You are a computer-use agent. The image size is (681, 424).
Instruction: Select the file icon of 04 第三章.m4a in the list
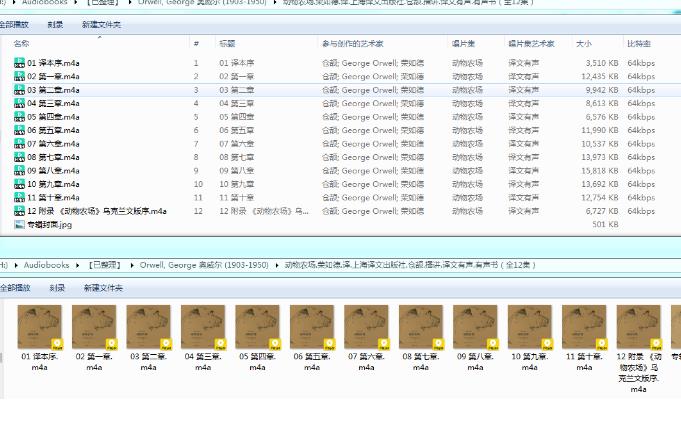19,103
